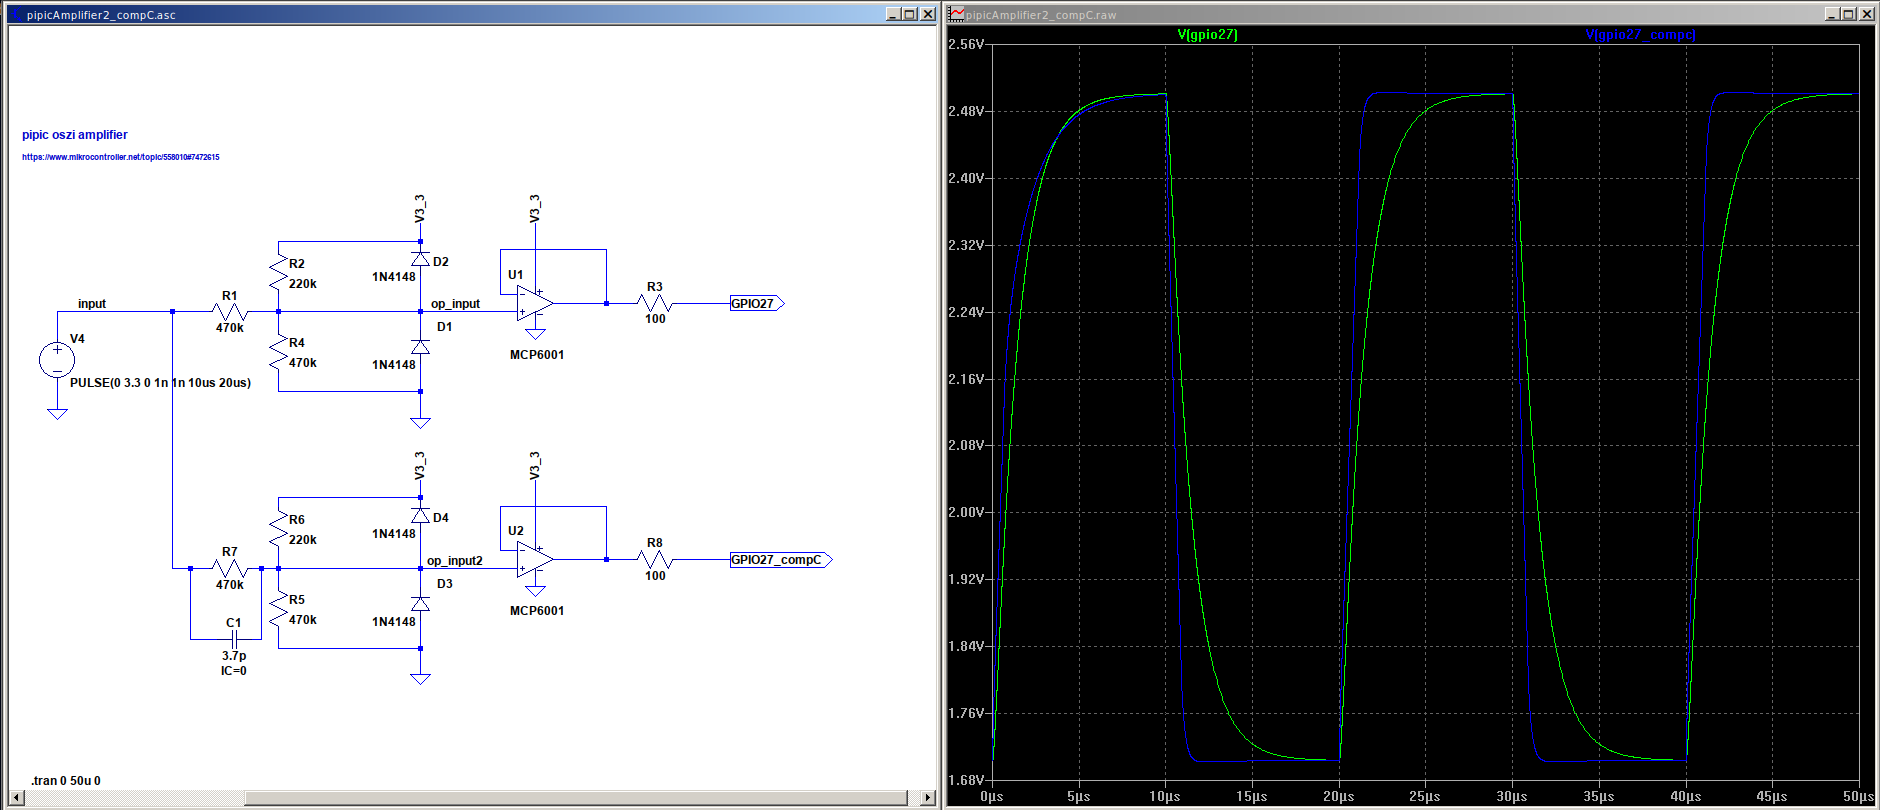Screen dimensions: 1880x810
Task: Select diode D4 1N4148 symbol
Action: pos(420,516)
